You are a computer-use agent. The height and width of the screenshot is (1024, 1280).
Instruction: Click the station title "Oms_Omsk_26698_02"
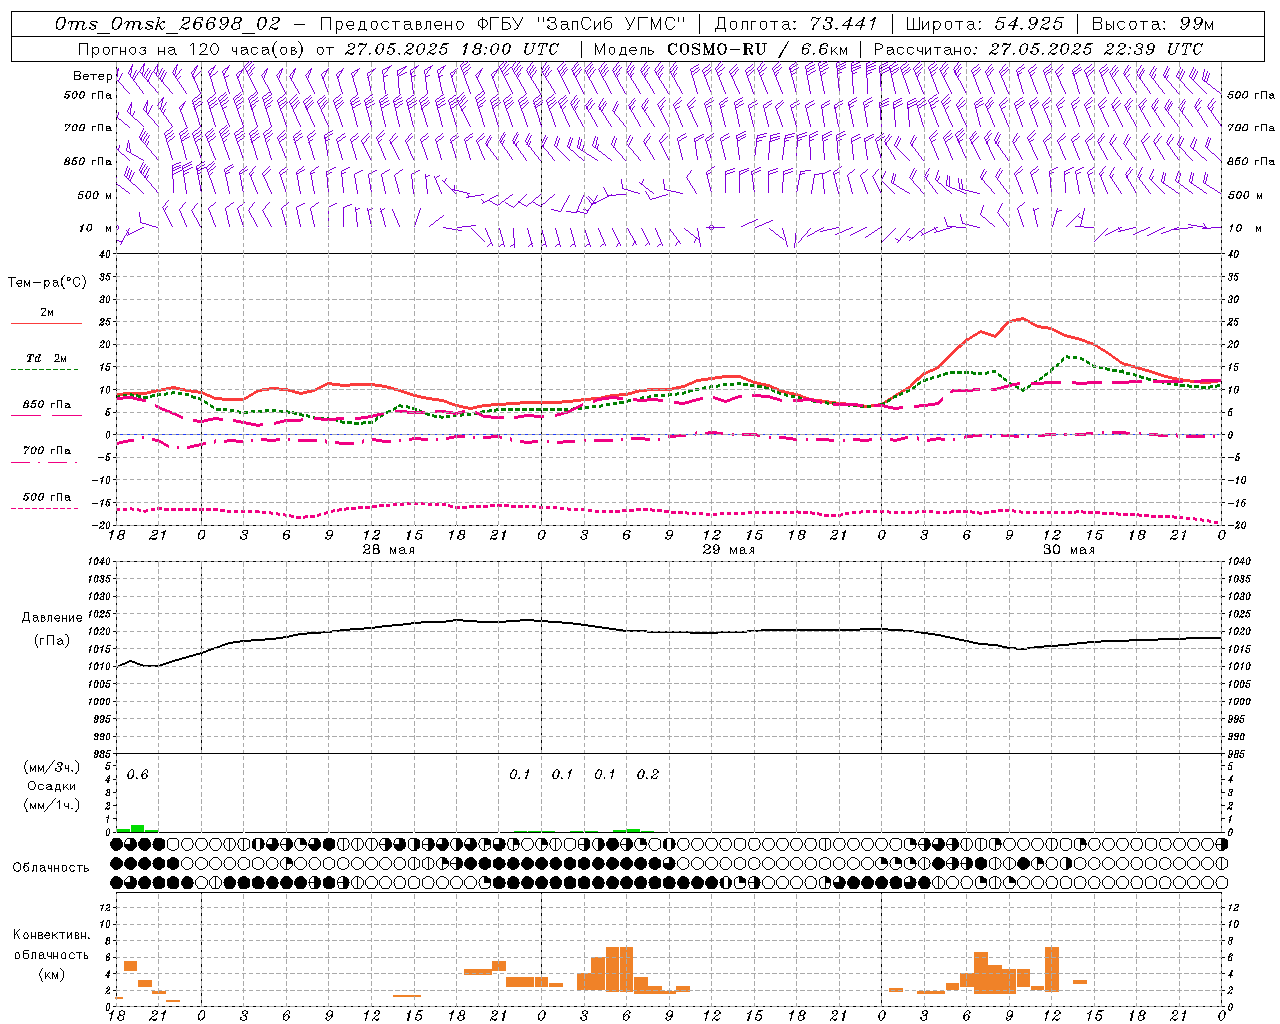[x=167, y=23]
